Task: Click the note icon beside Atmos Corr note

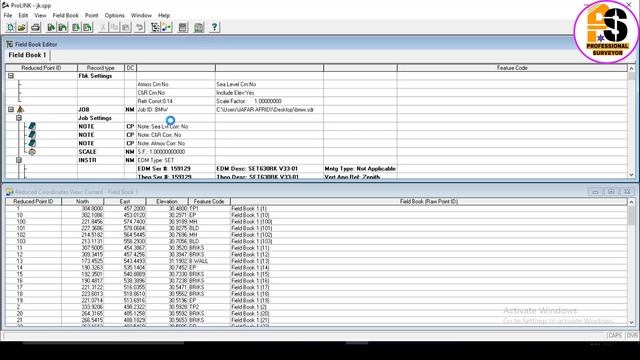Action: click(32, 143)
